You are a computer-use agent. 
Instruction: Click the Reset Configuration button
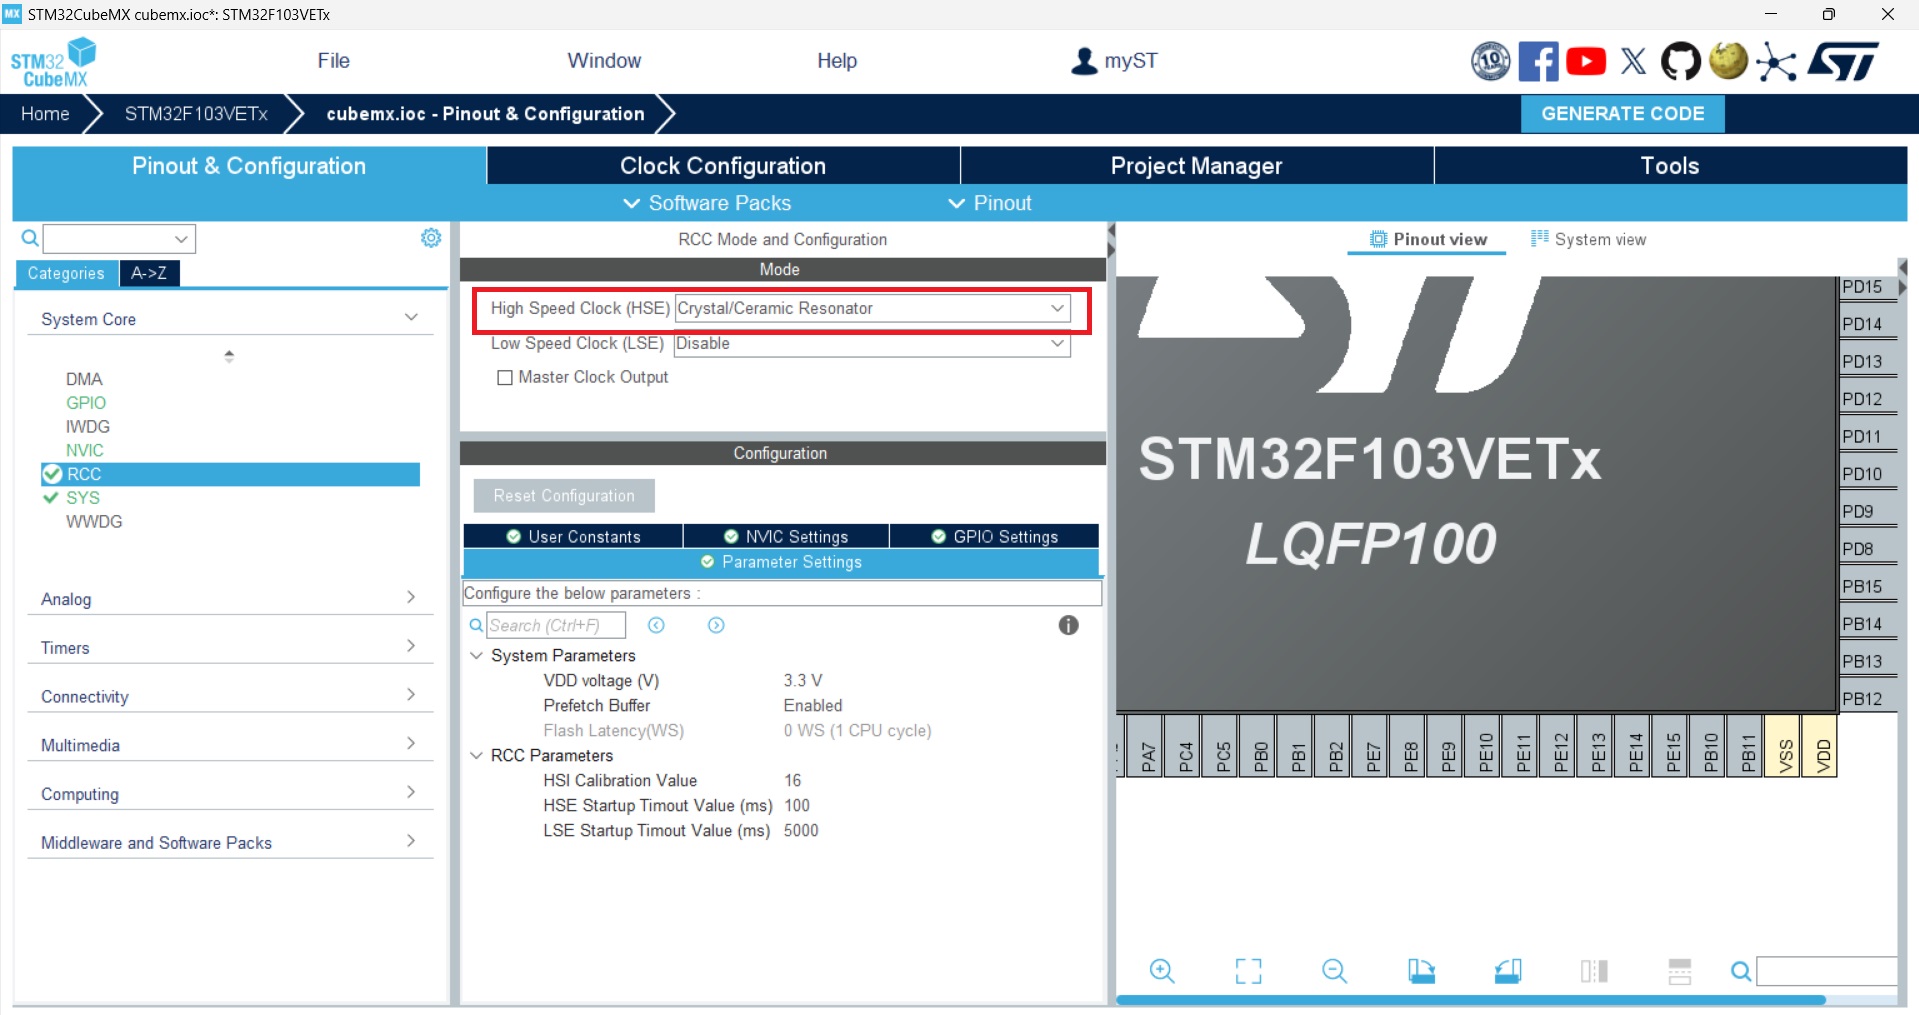tap(564, 496)
